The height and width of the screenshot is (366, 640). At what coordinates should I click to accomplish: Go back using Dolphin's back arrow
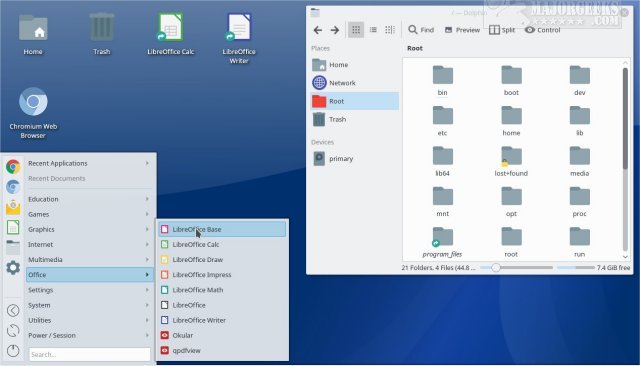(318, 30)
